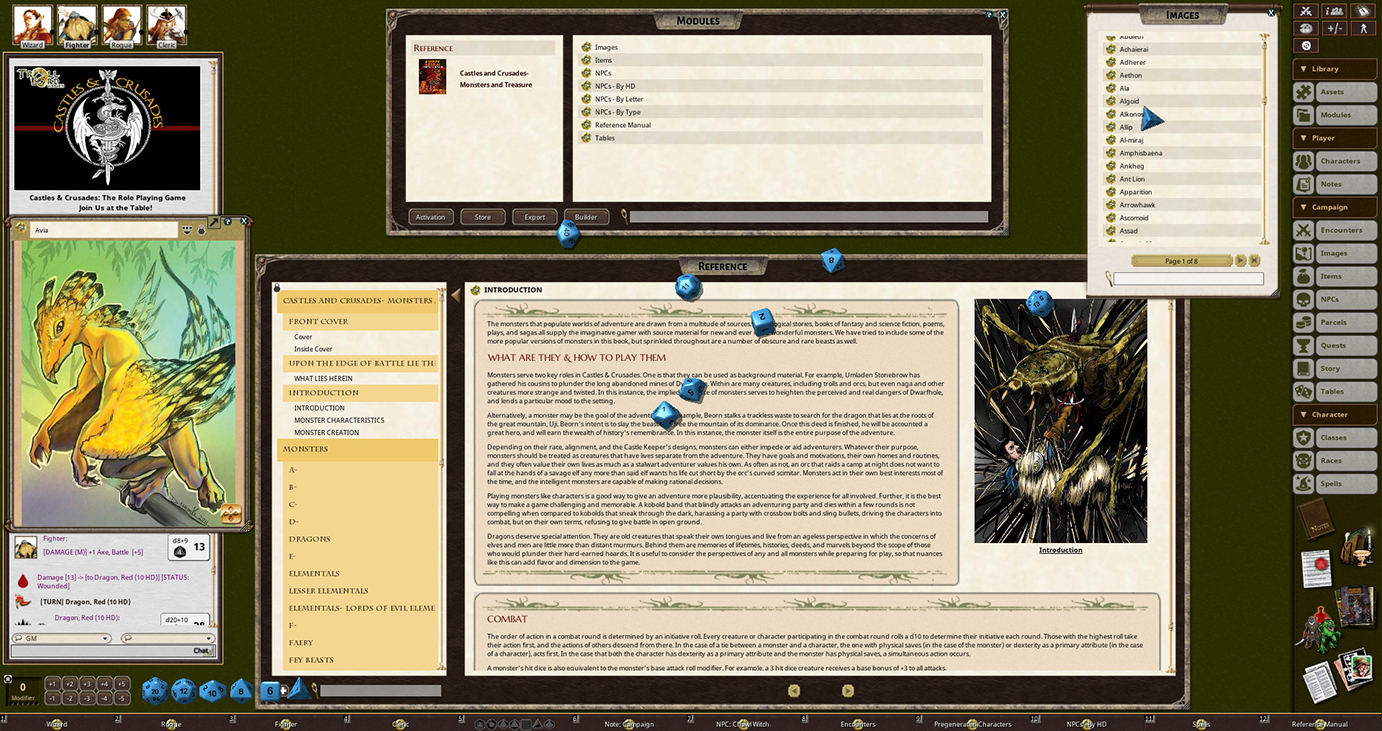
Task: Click the Assets puzzle piece icon
Action: point(1303,92)
